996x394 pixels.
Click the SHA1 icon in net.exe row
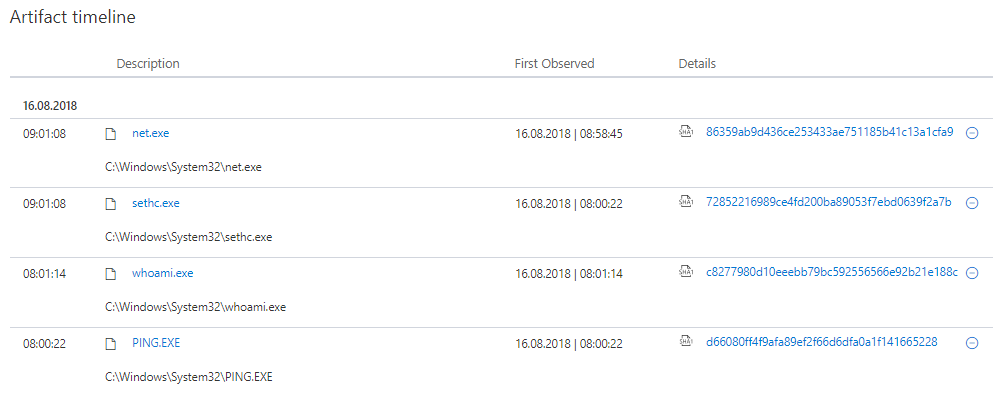pyautogui.click(x=685, y=132)
